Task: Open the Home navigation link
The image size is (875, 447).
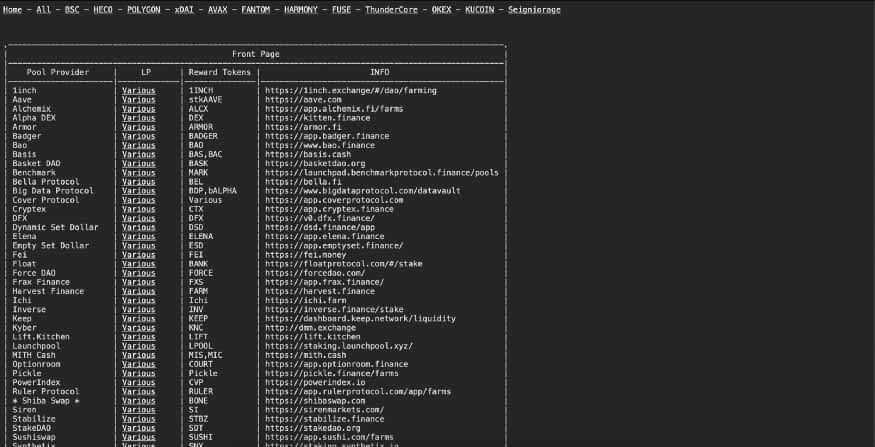Action: (15, 9)
